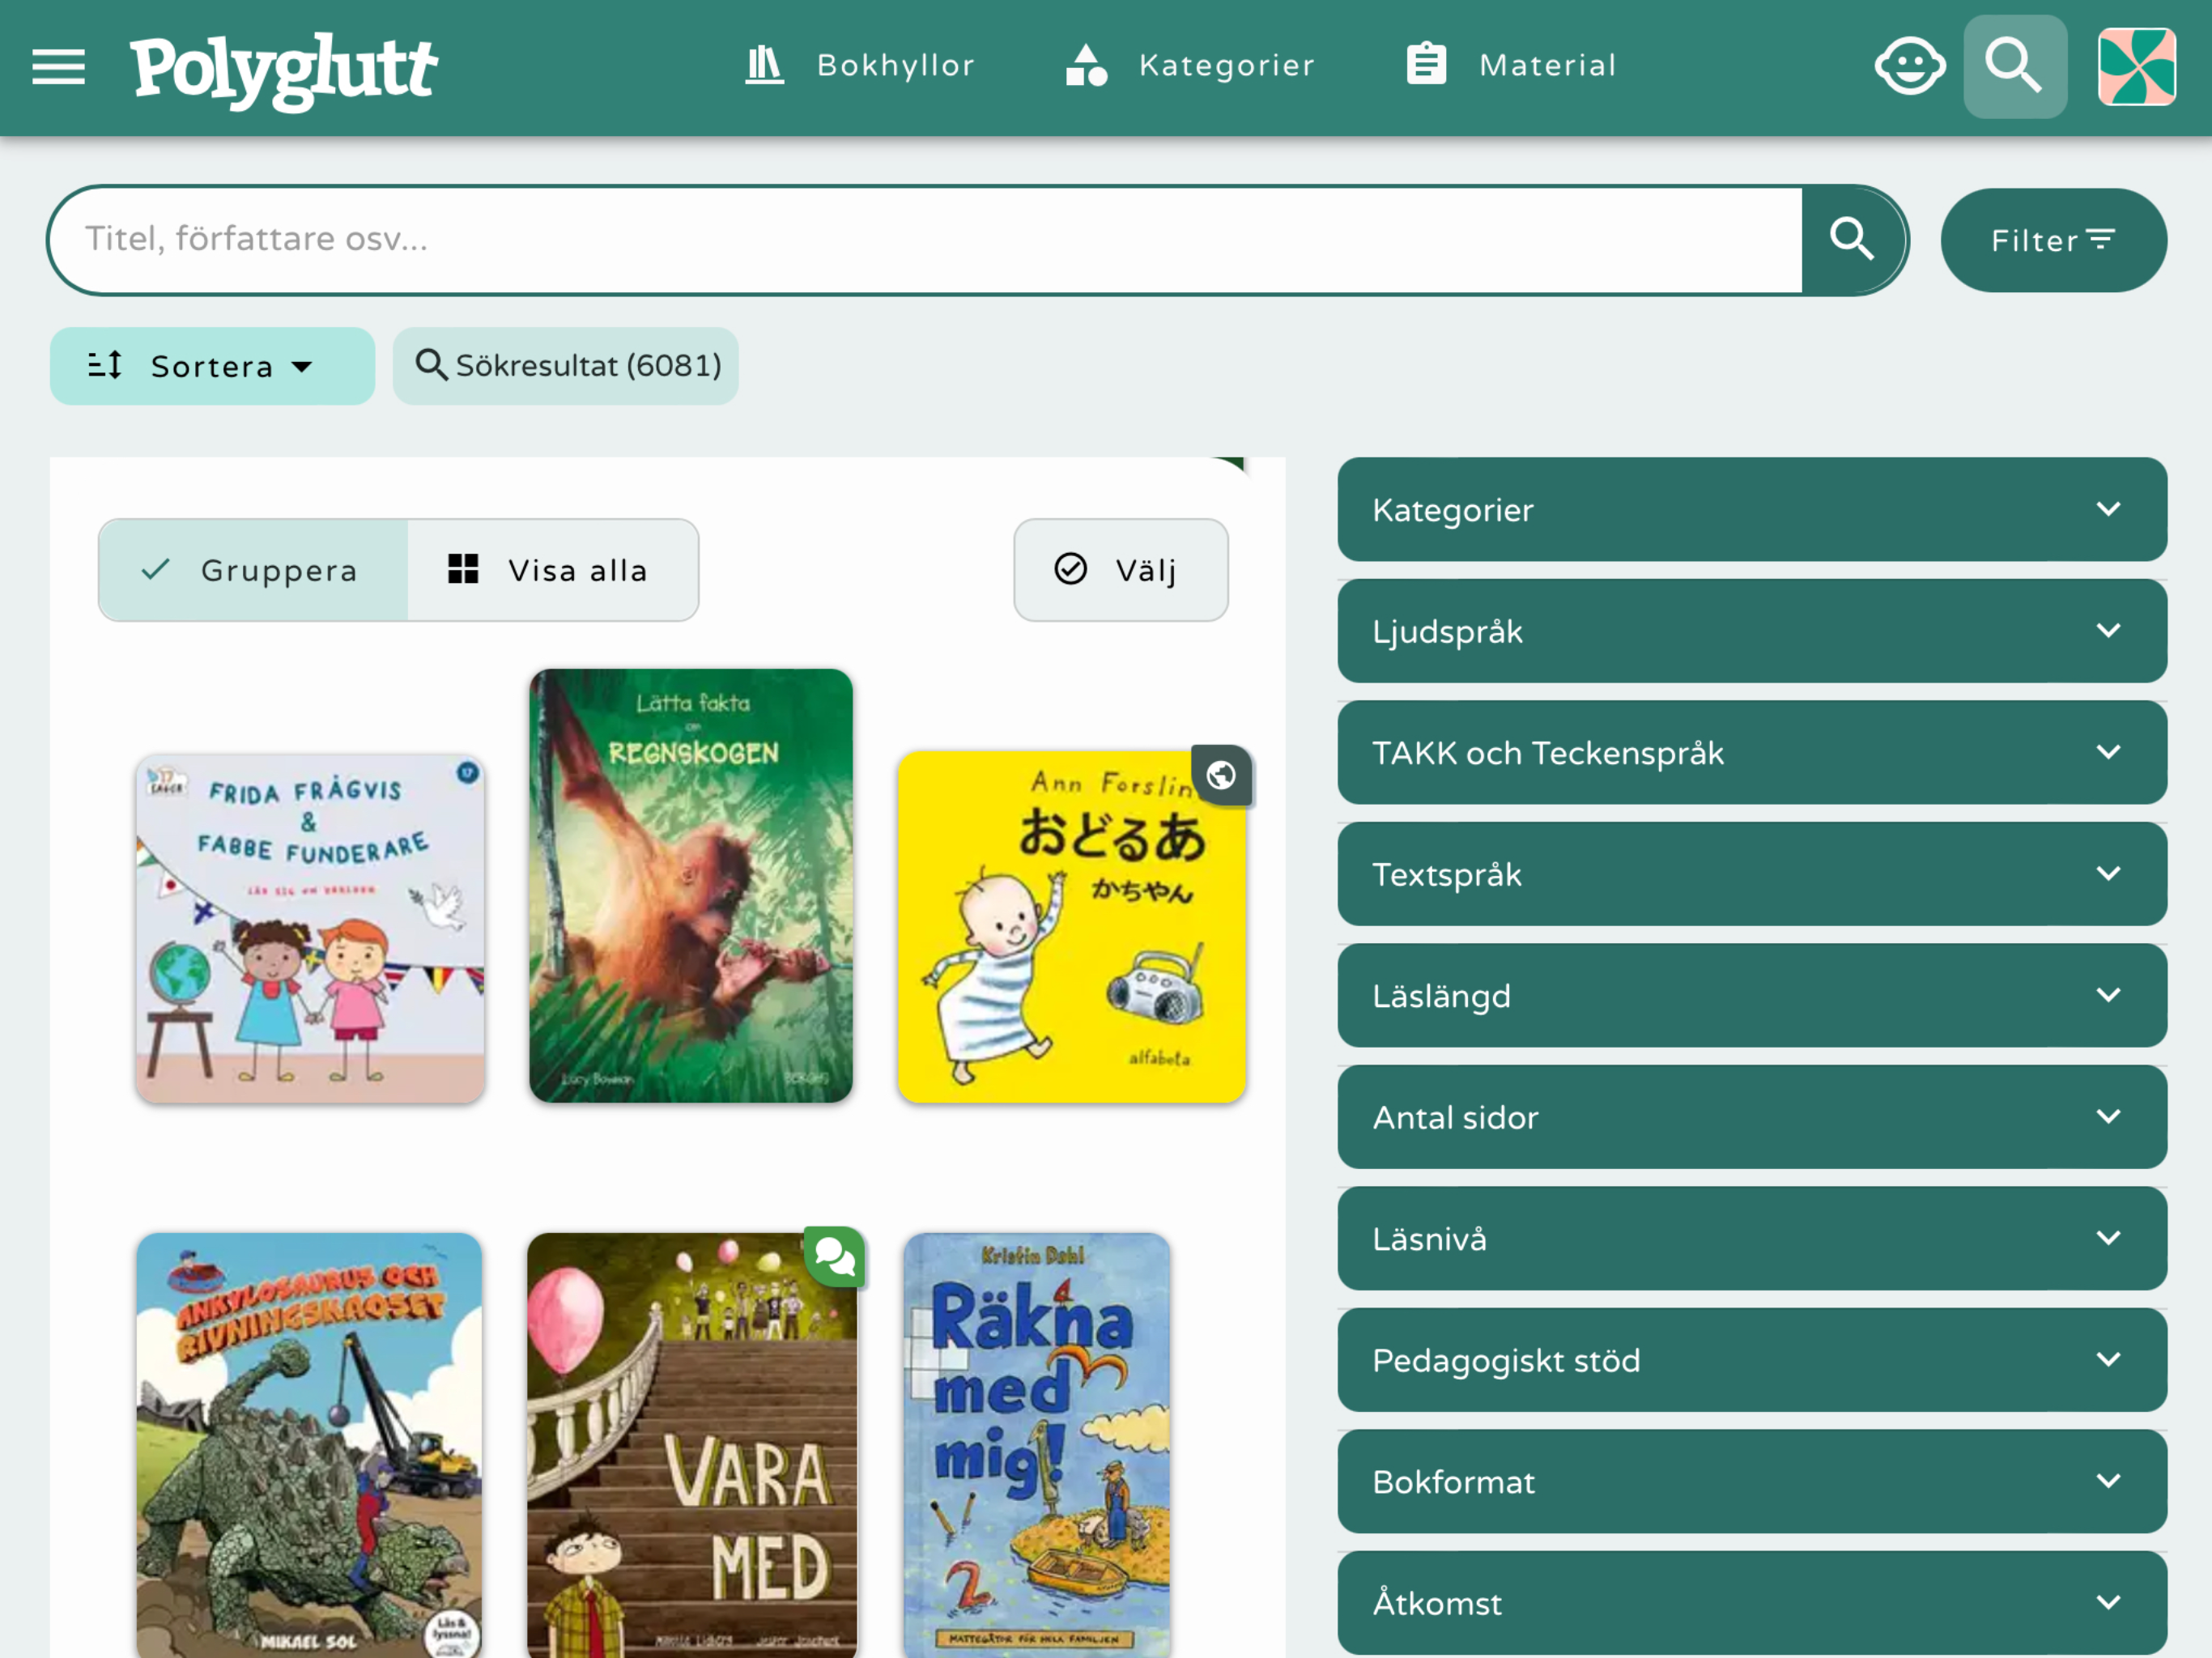Screen dimensions: 2212x1658
Task: Click the bookshelf icon beside Bokhyllor
Action: point(764,65)
